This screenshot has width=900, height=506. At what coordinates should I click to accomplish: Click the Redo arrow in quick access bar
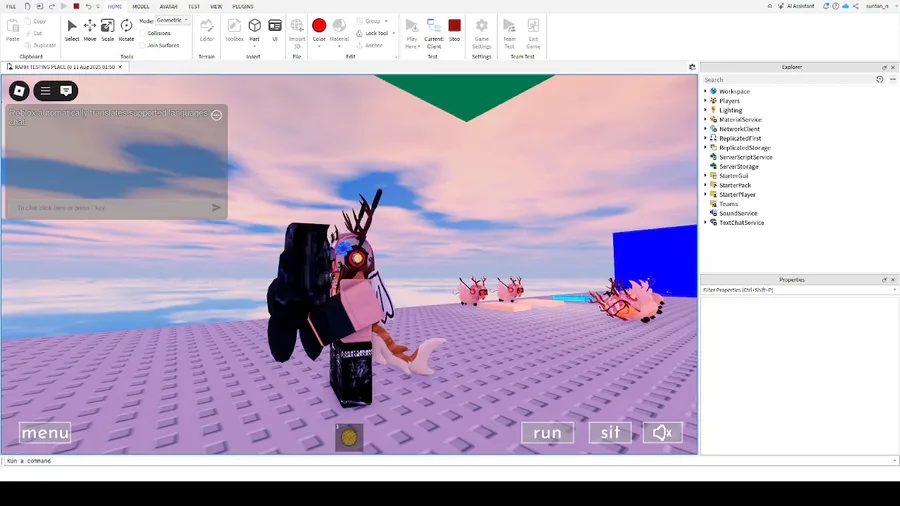[52, 6]
